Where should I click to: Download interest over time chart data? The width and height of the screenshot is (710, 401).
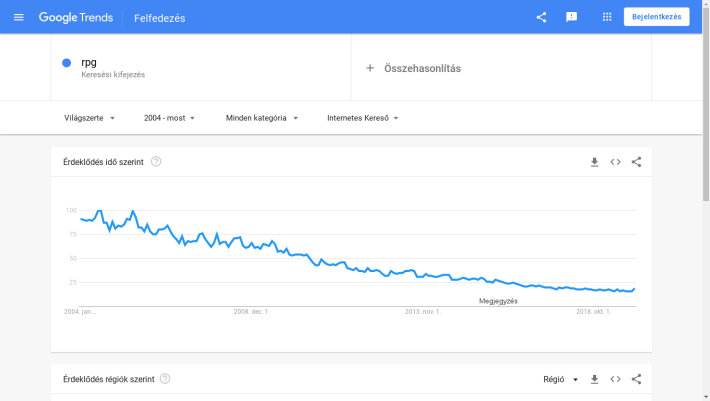[x=595, y=162]
